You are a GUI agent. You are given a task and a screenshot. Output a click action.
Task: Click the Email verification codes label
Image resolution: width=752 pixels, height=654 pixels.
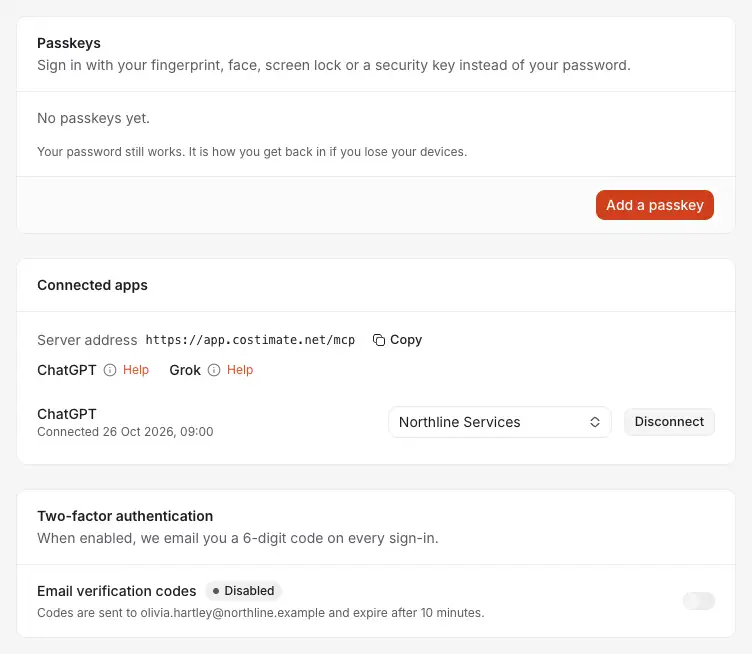[117, 591]
